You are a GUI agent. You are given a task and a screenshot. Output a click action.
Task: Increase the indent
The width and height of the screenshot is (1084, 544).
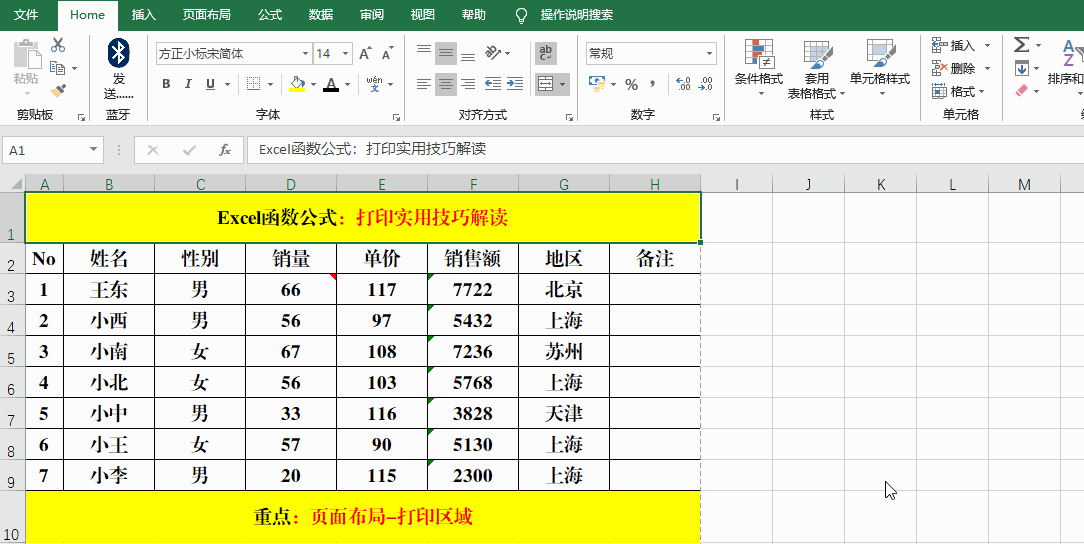click(x=515, y=84)
